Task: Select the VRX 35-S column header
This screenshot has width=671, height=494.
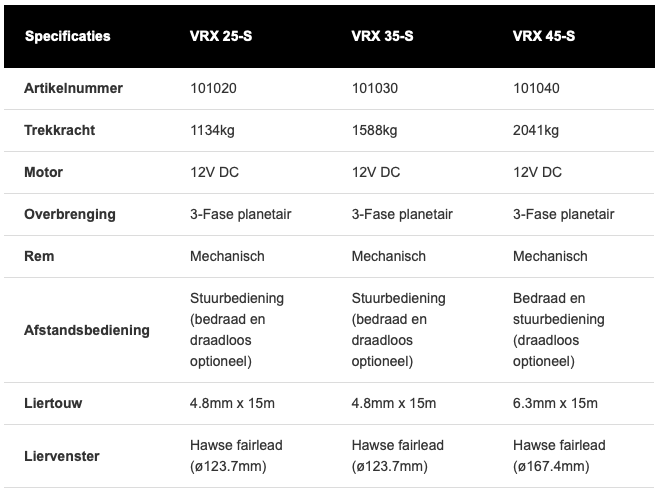Action: (x=382, y=37)
